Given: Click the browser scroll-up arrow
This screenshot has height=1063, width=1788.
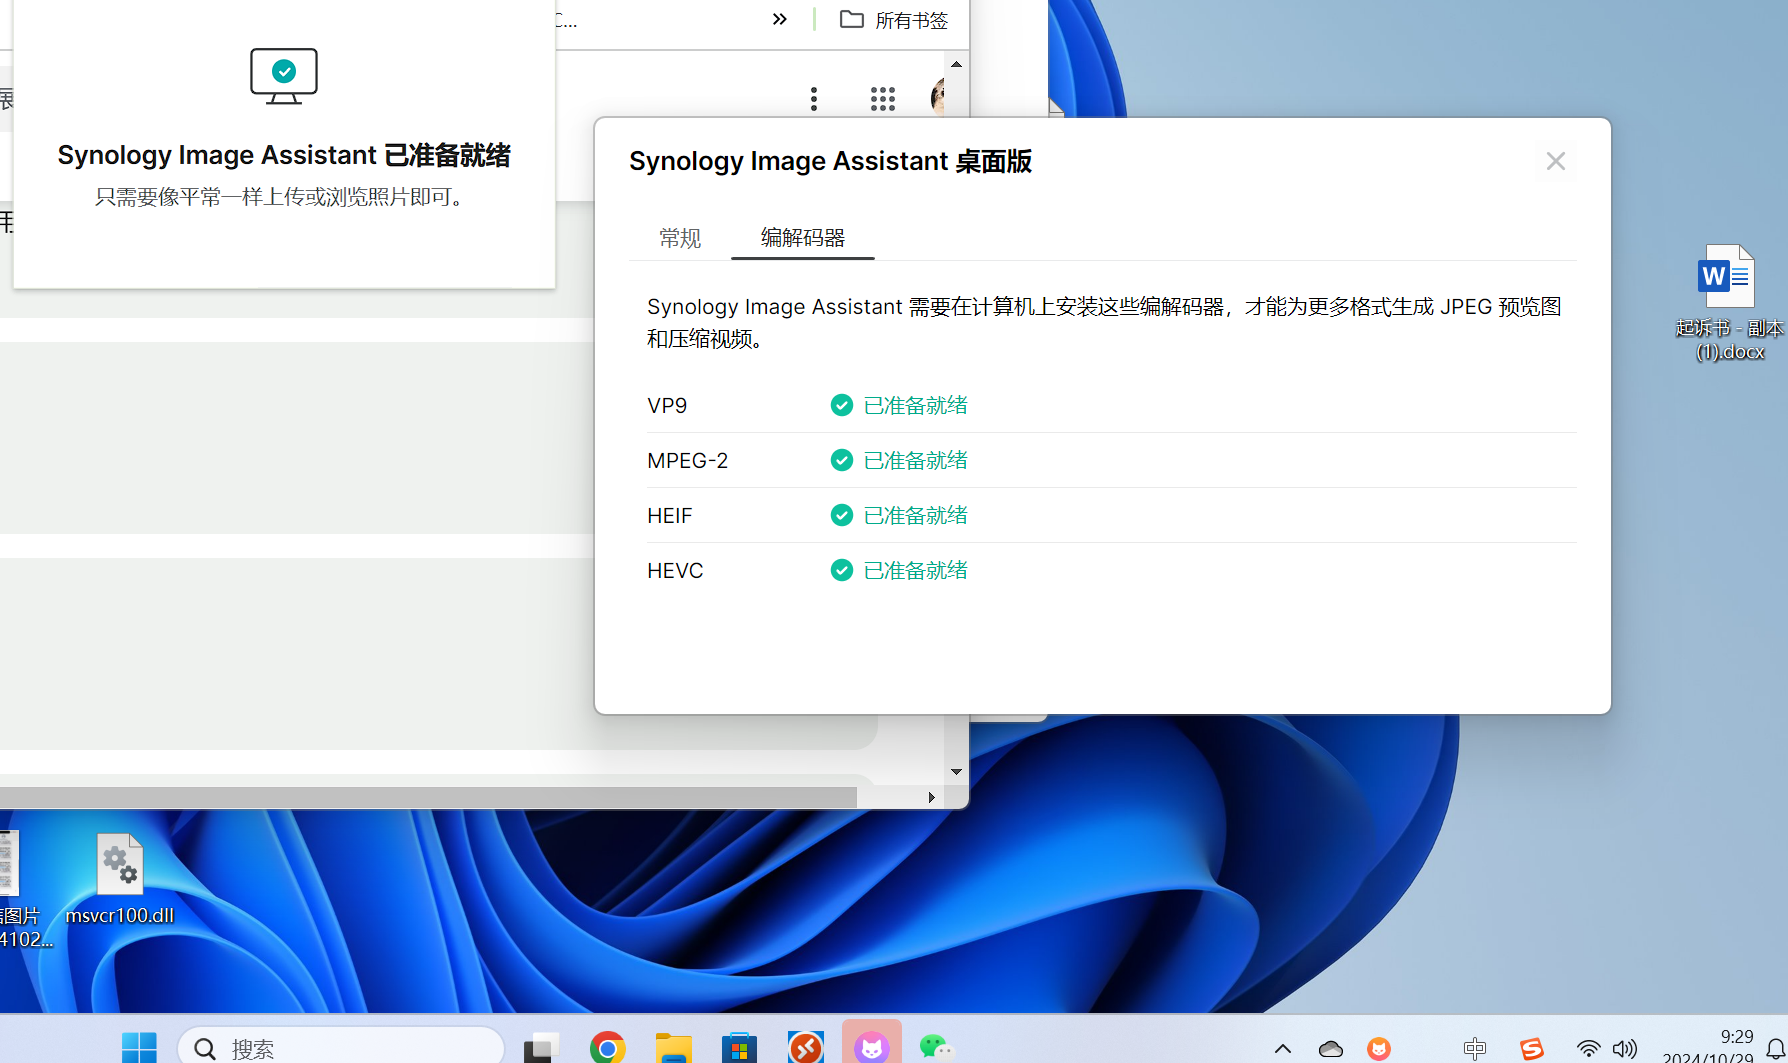Looking at the screenshot, I should (956, 64).
